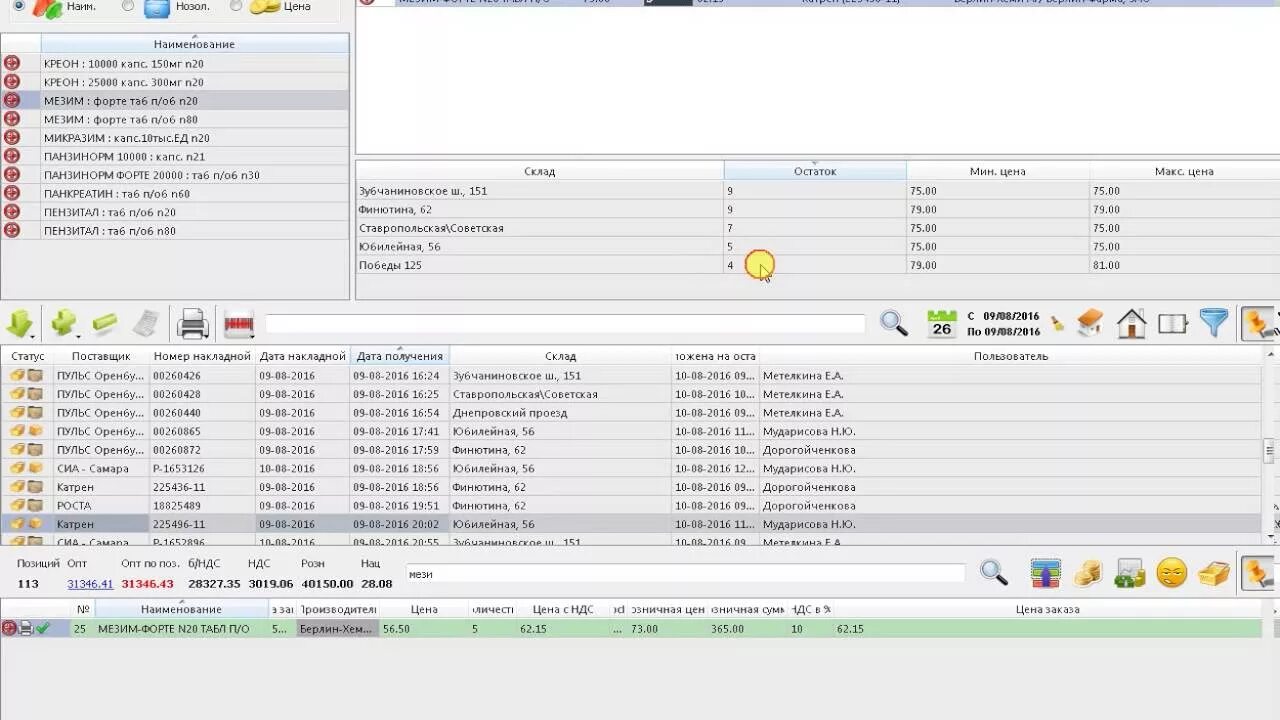
Task: Select 'МЕЗИМ : форте таб п/об n80' row
Action: tap(175, 119)
